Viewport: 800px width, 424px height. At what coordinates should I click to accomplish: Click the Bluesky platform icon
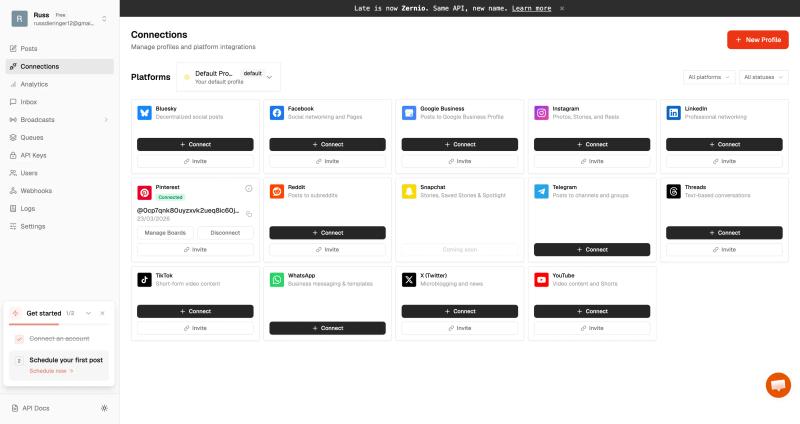pos(144,113)
